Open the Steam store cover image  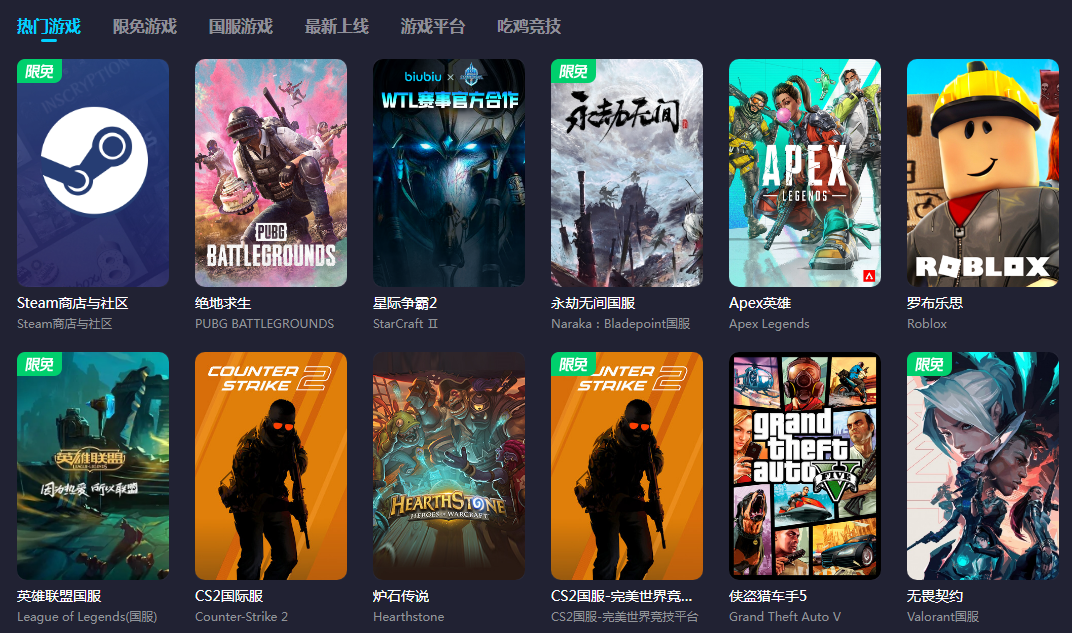[x=93, y=173]
